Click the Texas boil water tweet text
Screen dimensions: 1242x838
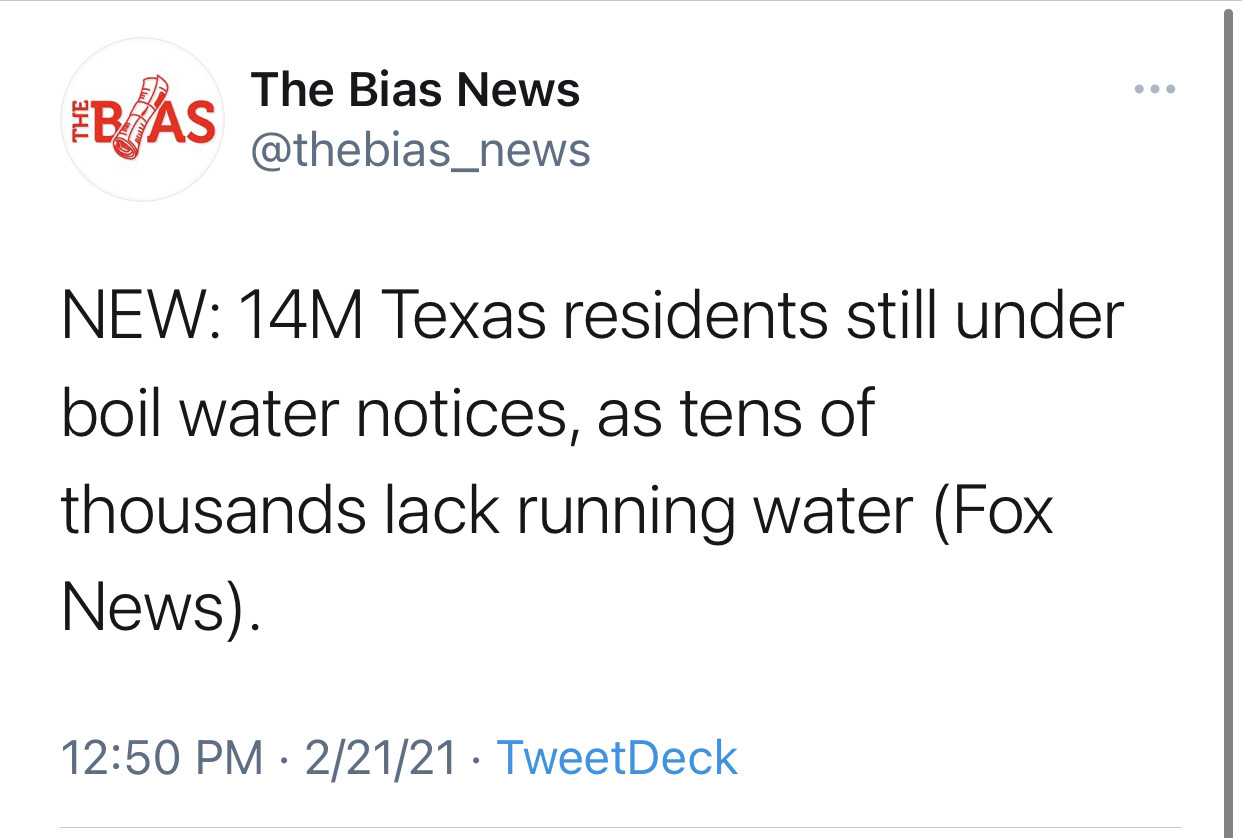pos(590,461)
